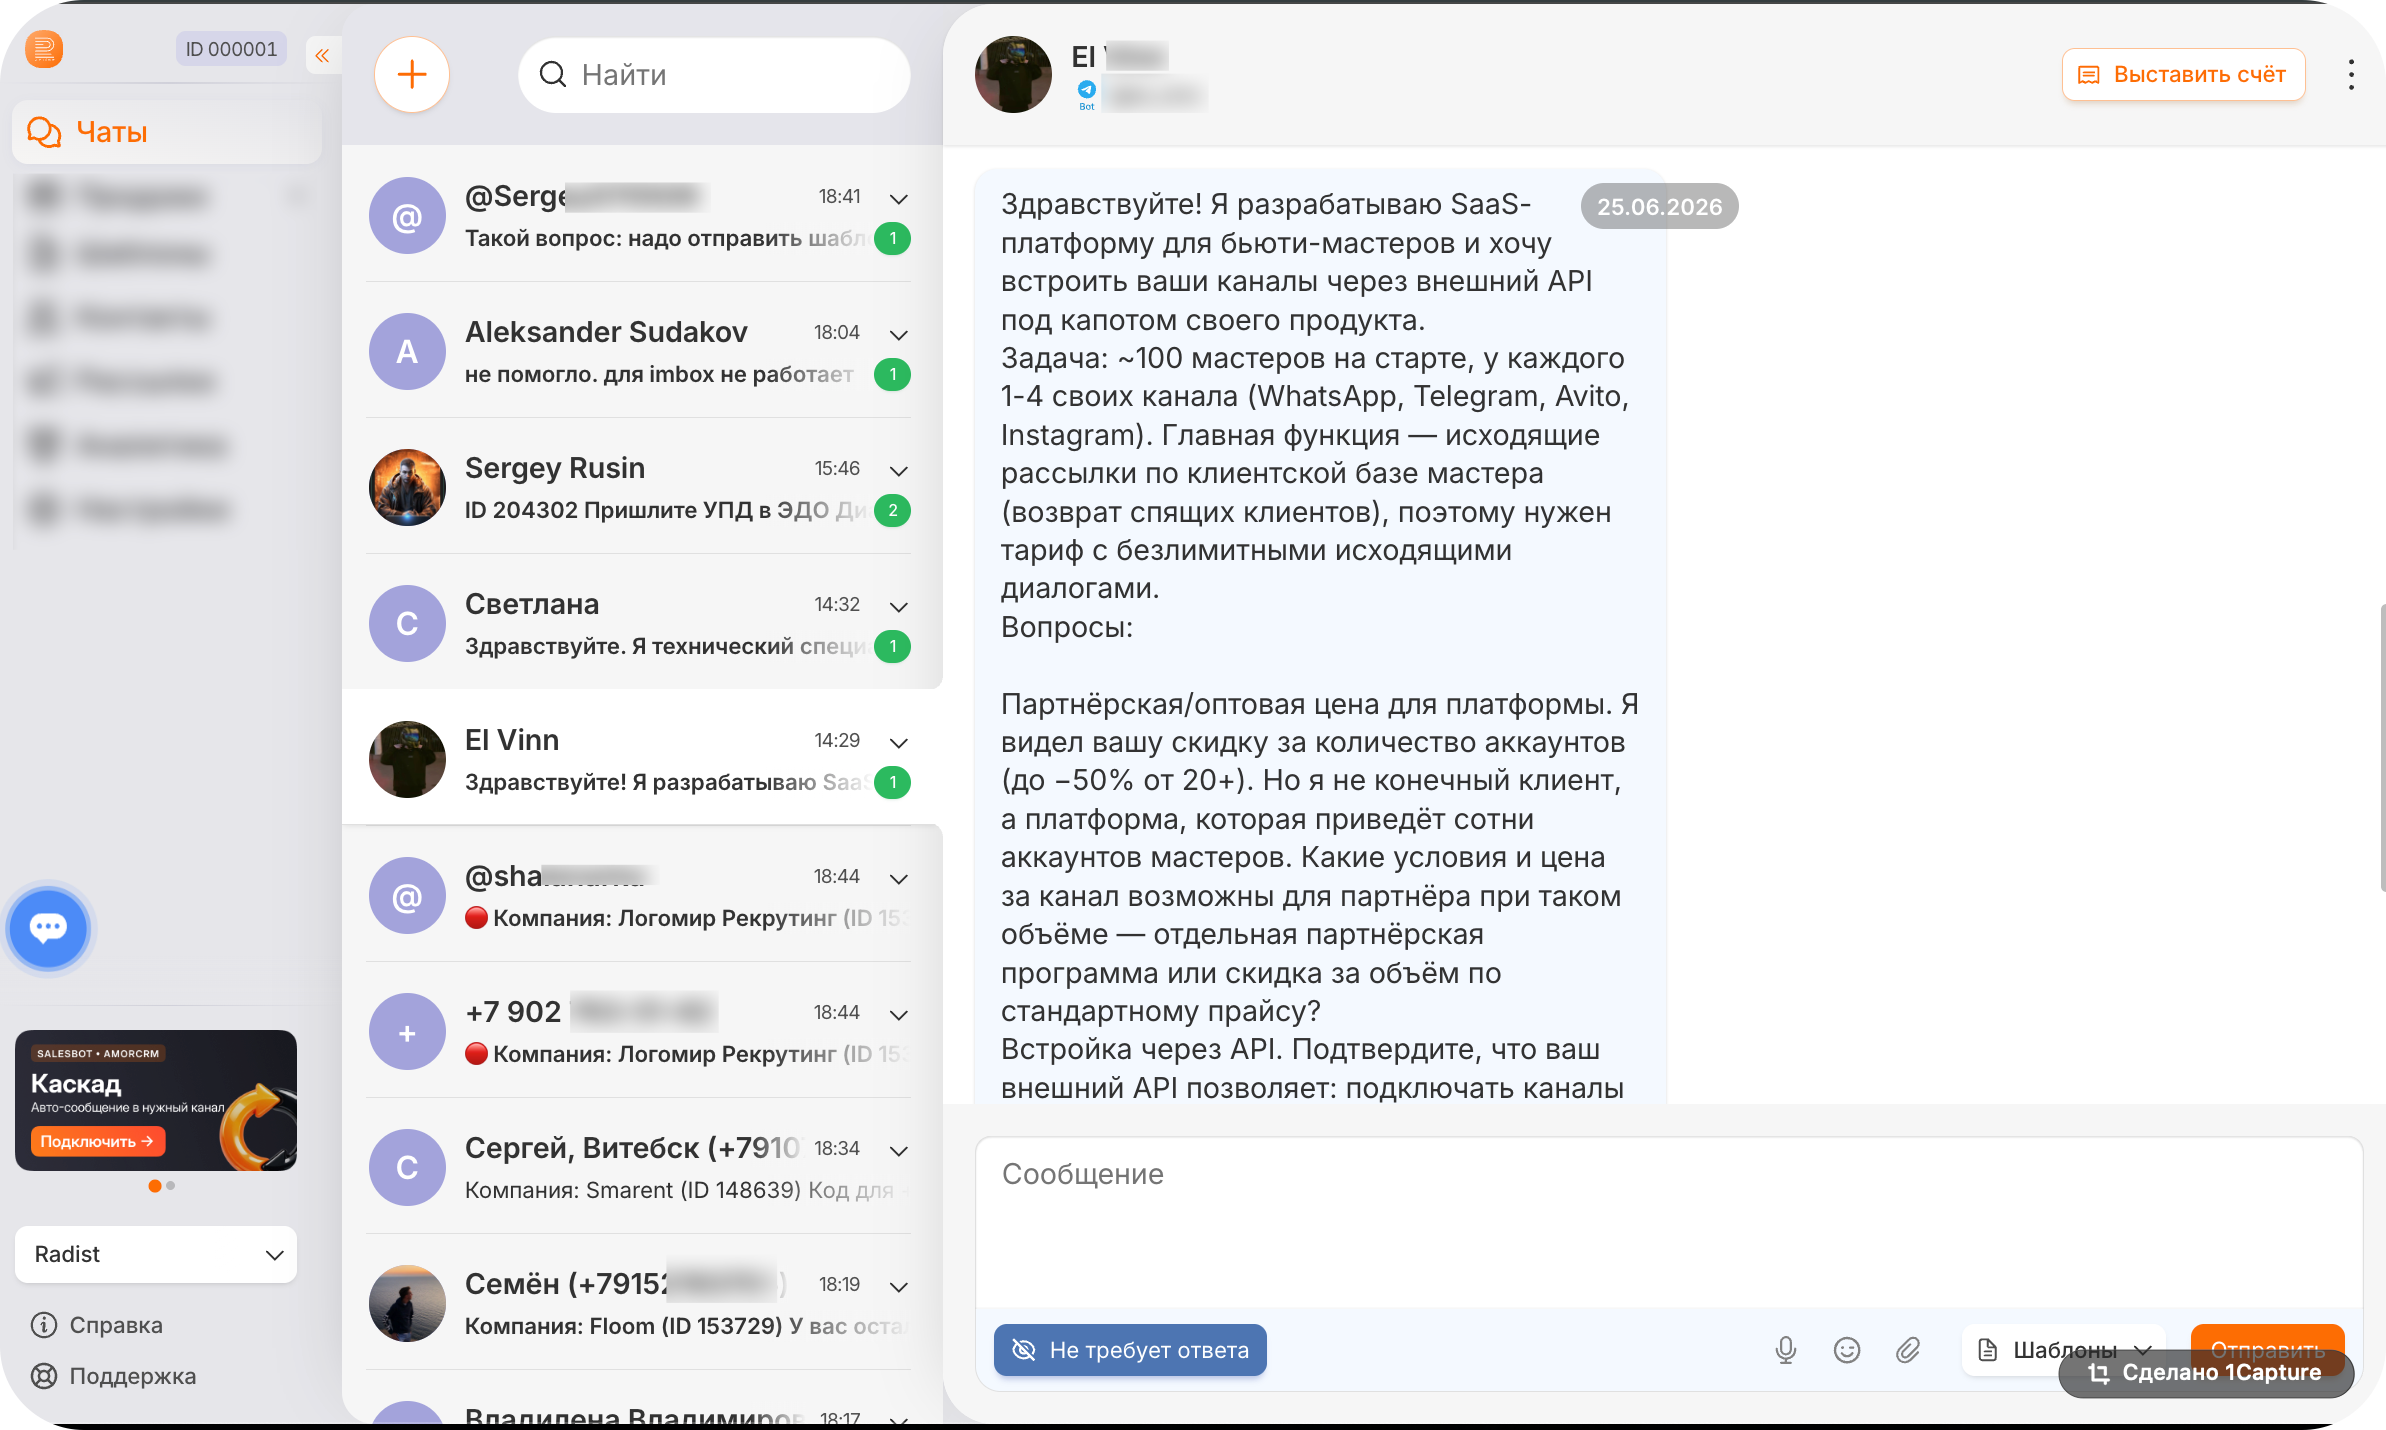
Task: Expand options chevron for +7 902 chat
Action: (898, 1014)
